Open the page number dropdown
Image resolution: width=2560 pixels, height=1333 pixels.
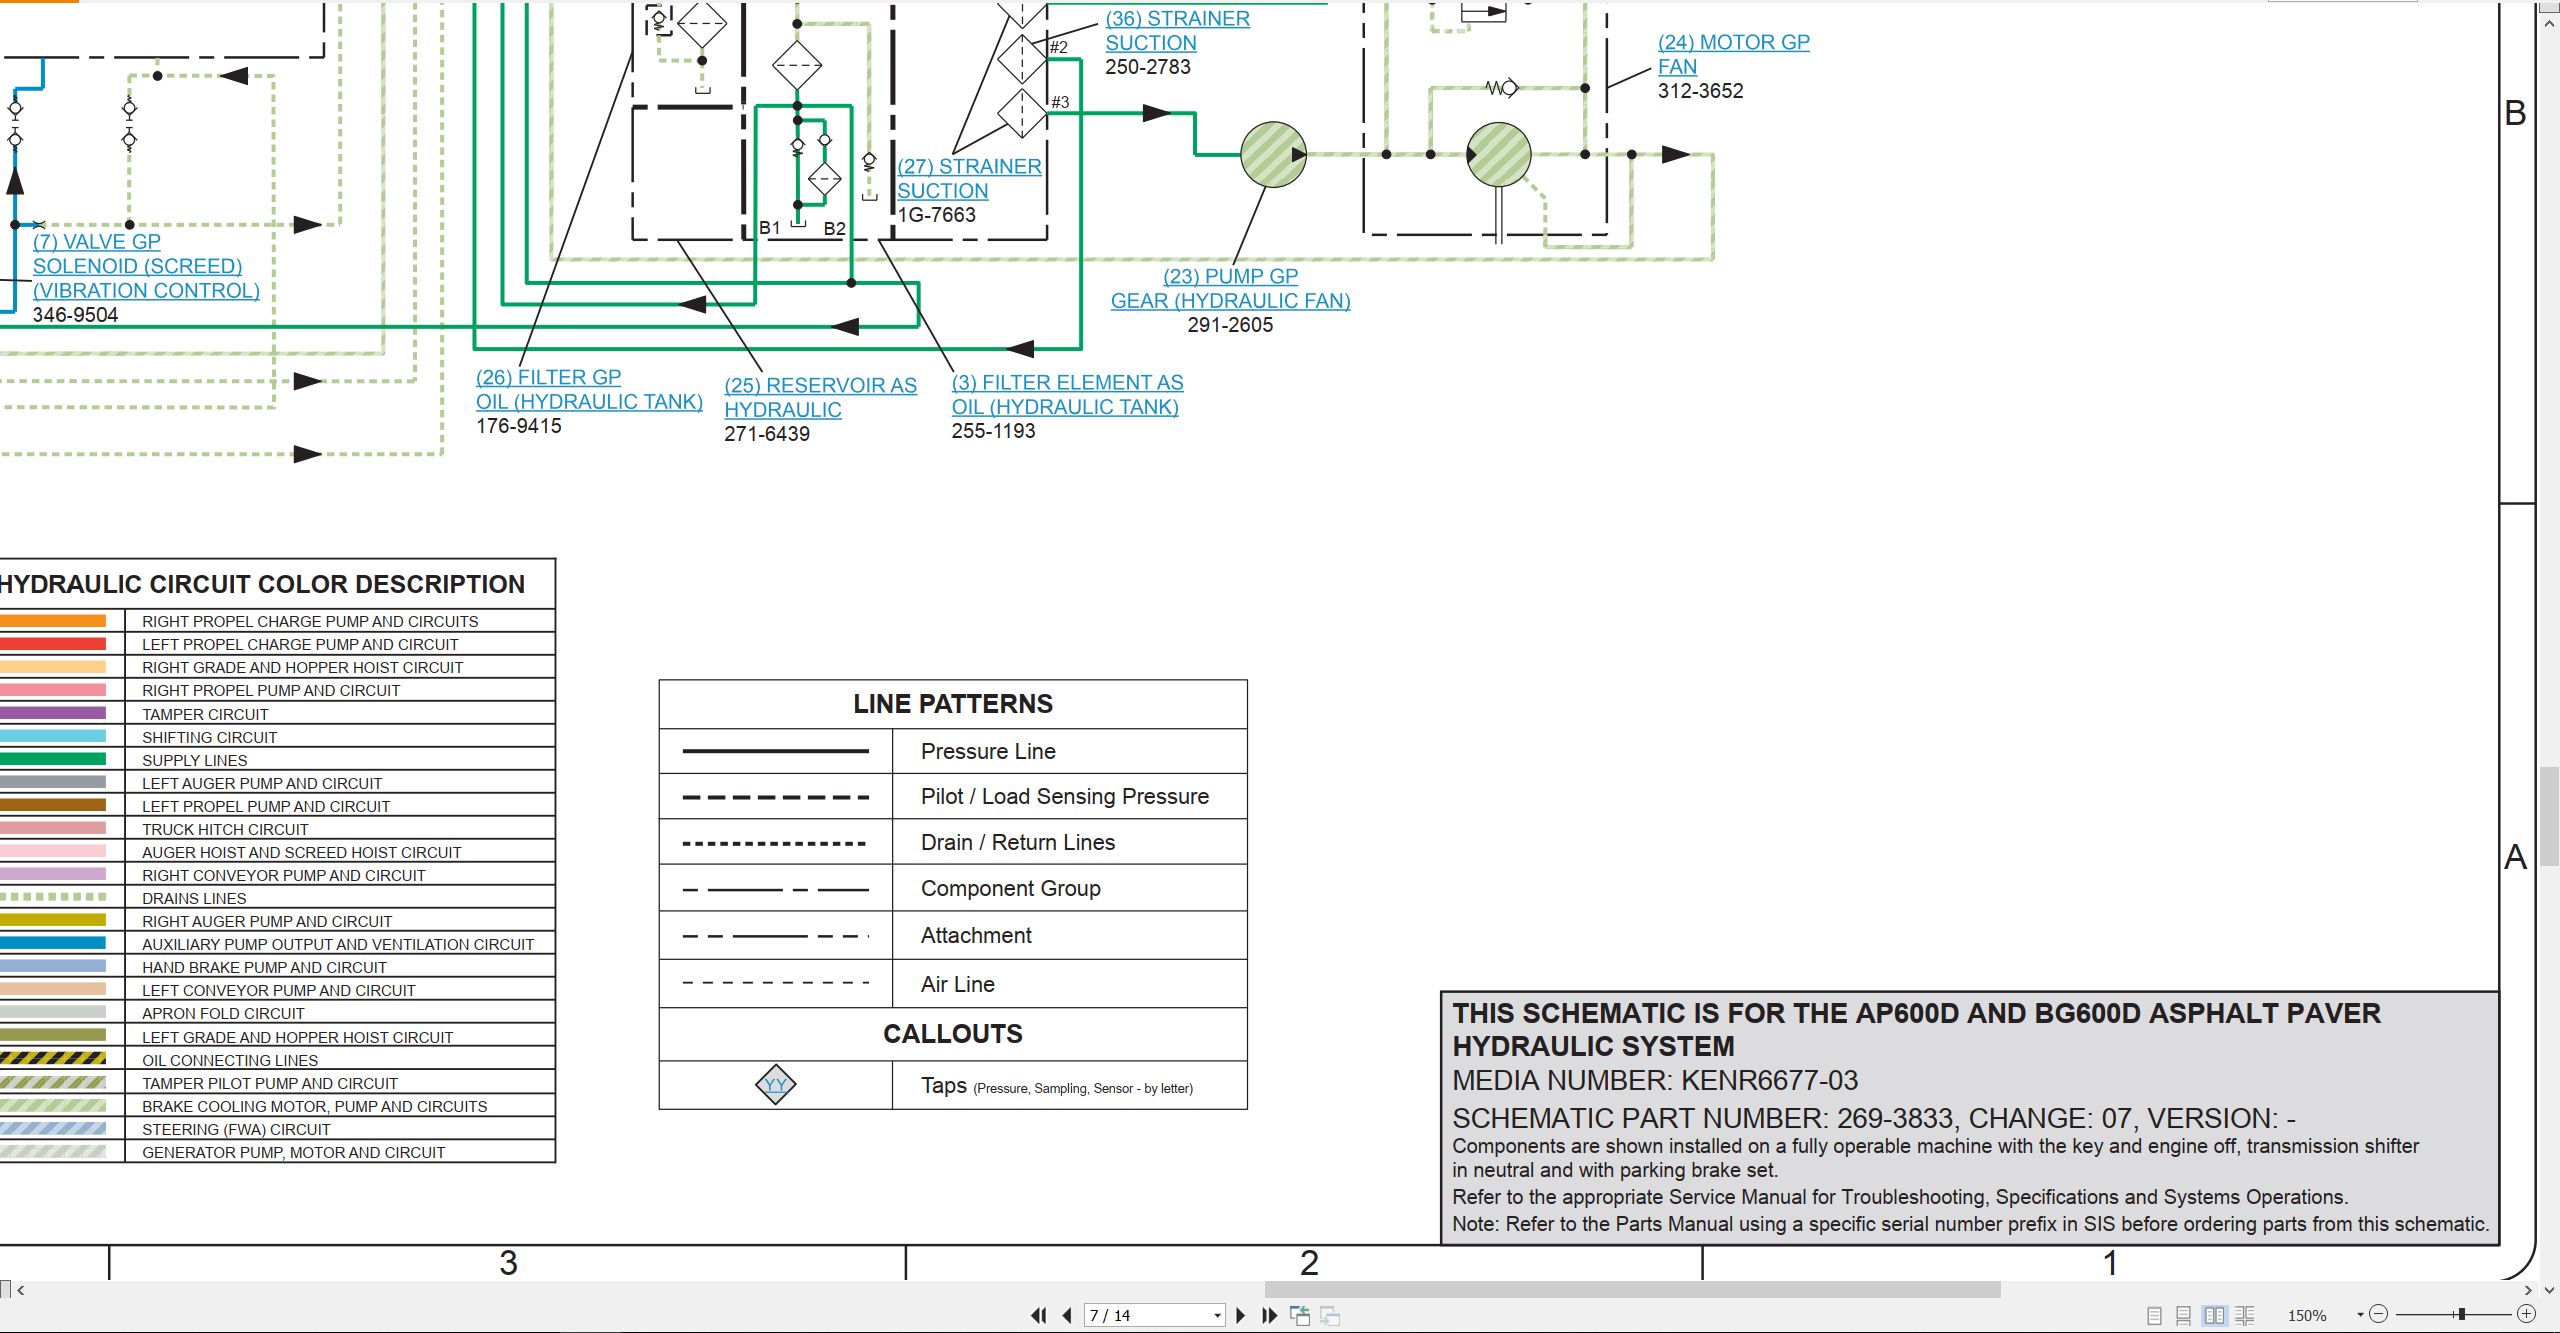1217,1315
